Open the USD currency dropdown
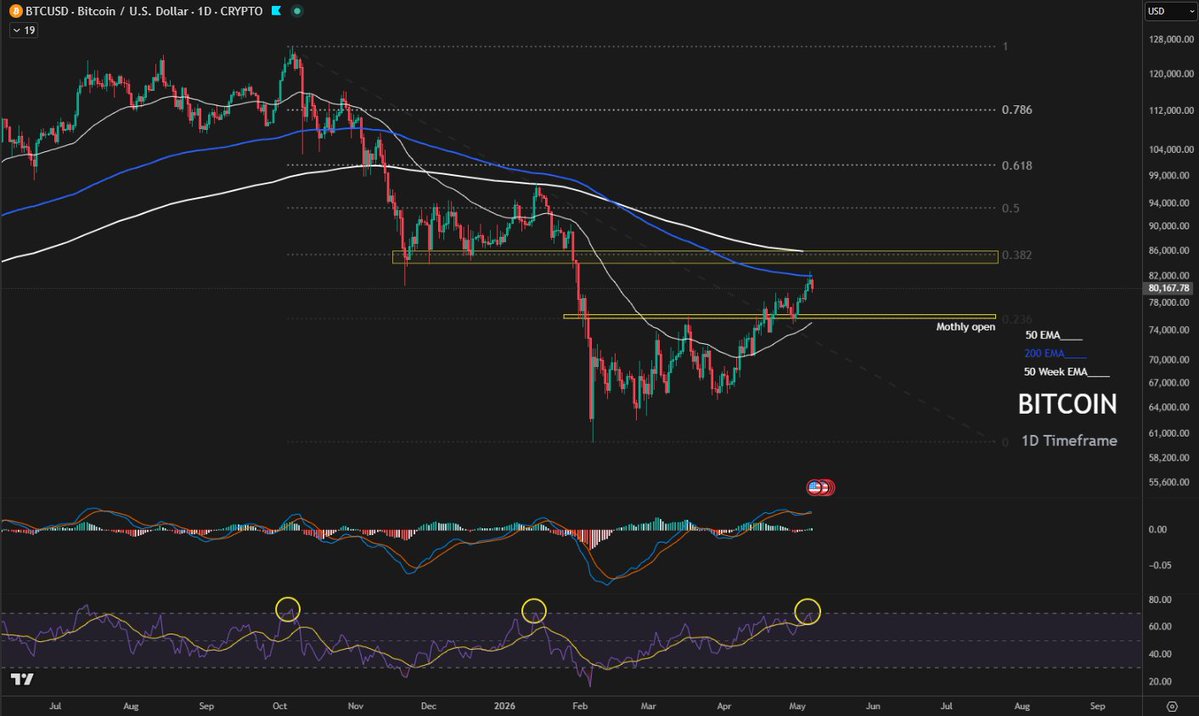The image size is (1199, 716). 1170,11
